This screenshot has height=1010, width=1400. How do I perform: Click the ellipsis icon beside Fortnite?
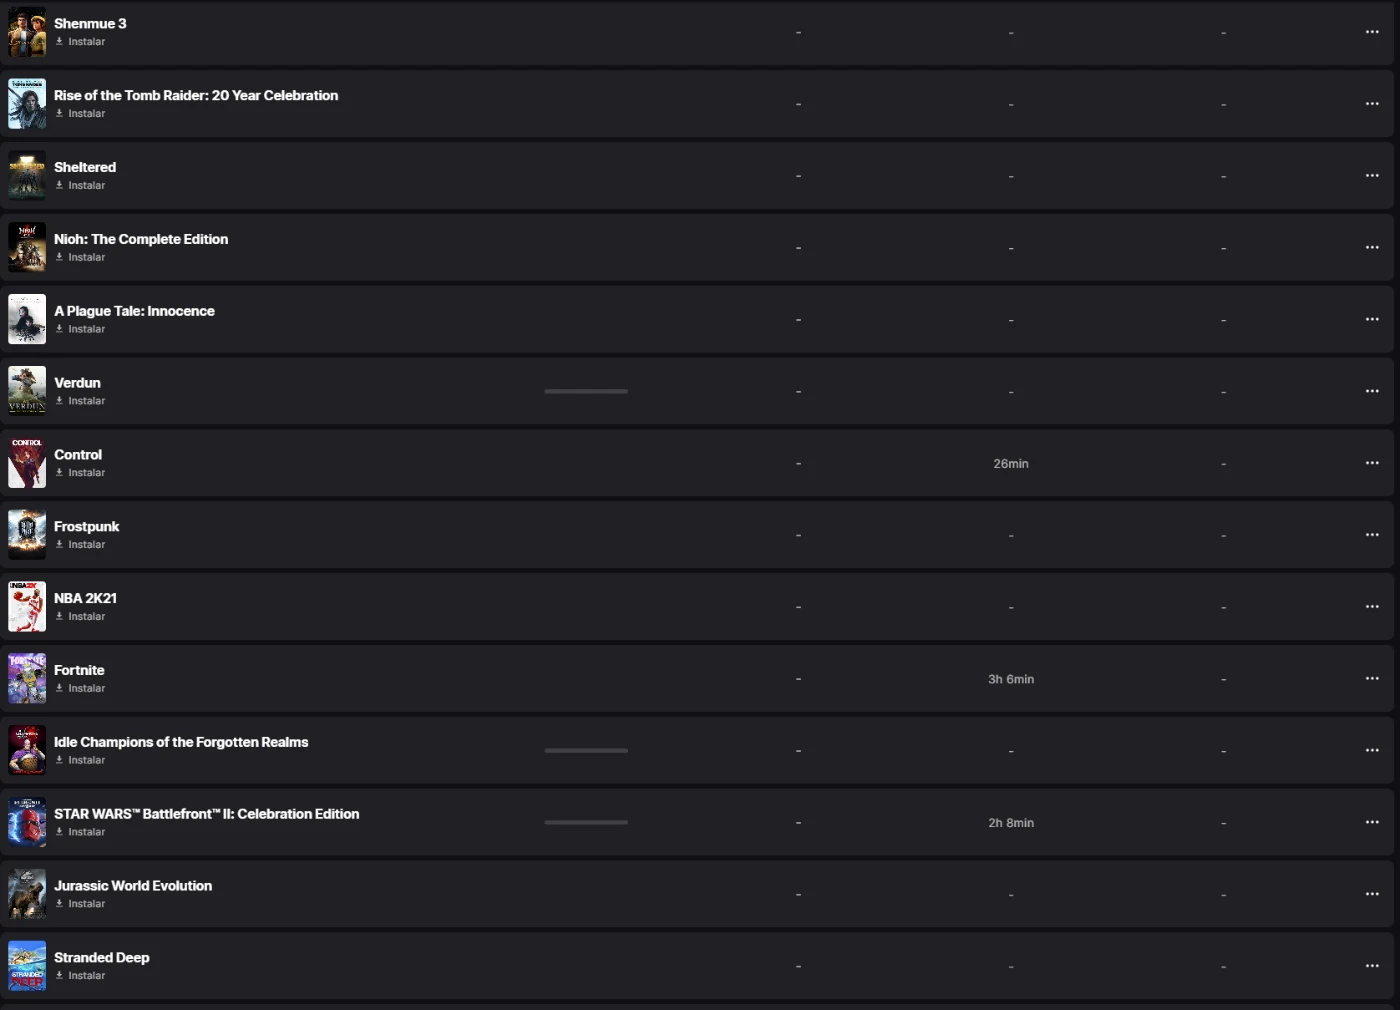point(1372,678)
